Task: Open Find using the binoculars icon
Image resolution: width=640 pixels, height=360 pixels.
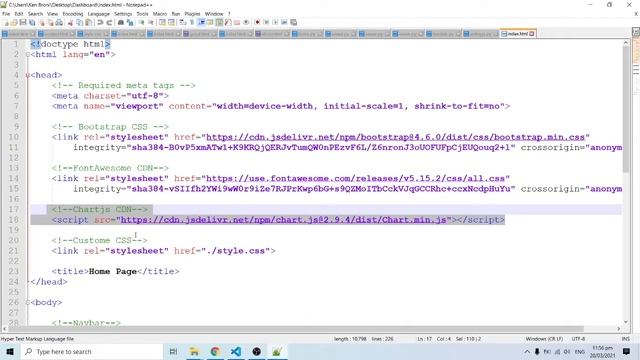Action: (121, 22)
